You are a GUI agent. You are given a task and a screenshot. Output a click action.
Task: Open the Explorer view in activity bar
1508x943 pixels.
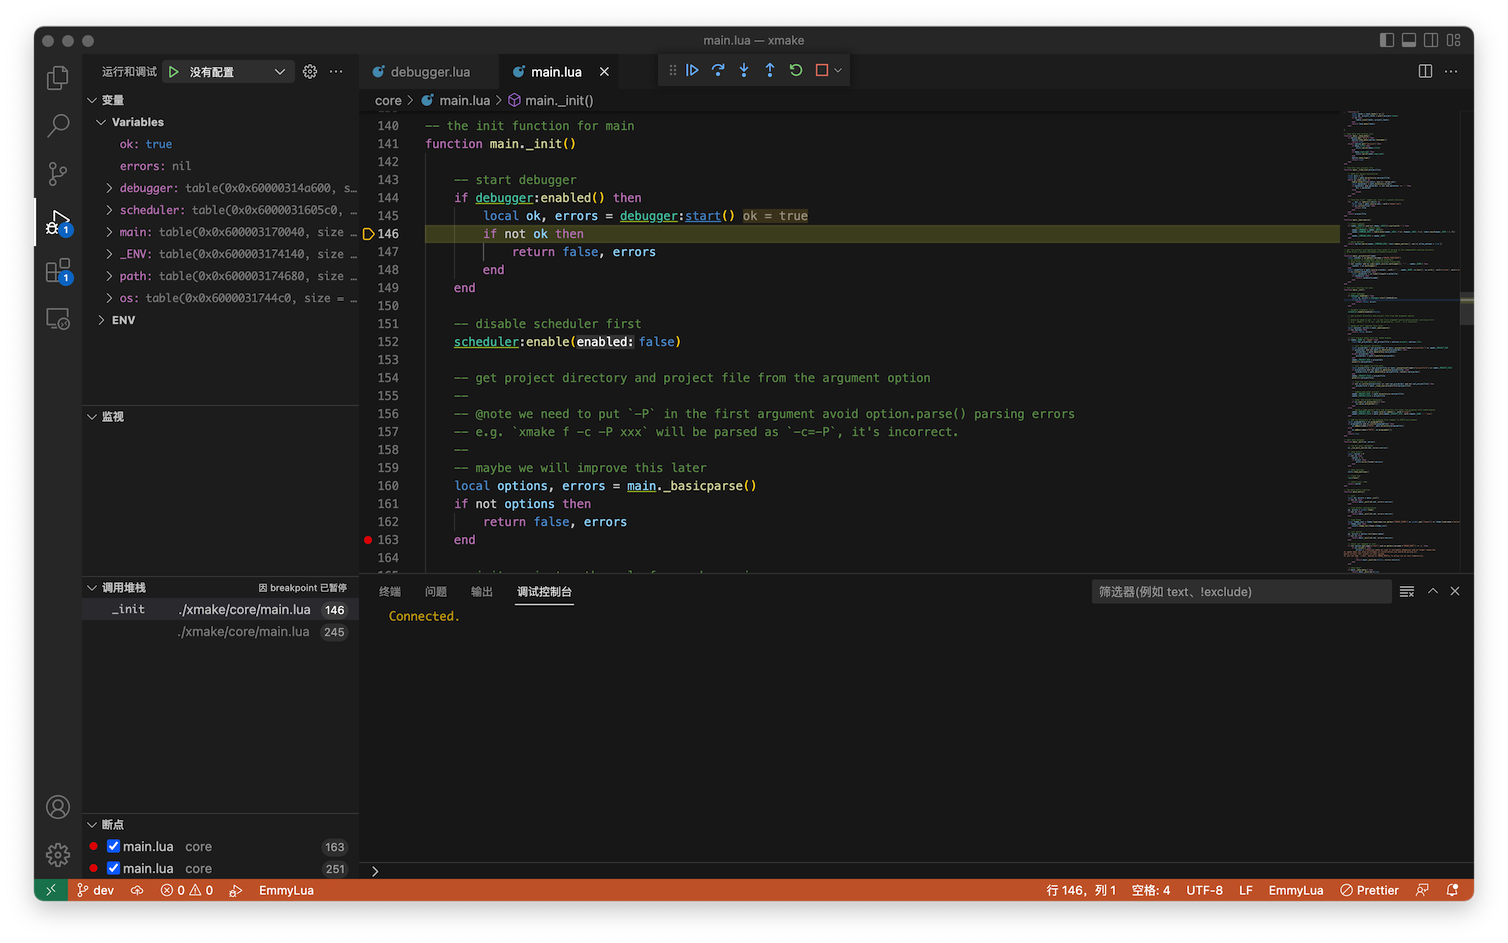coord(58,78)
